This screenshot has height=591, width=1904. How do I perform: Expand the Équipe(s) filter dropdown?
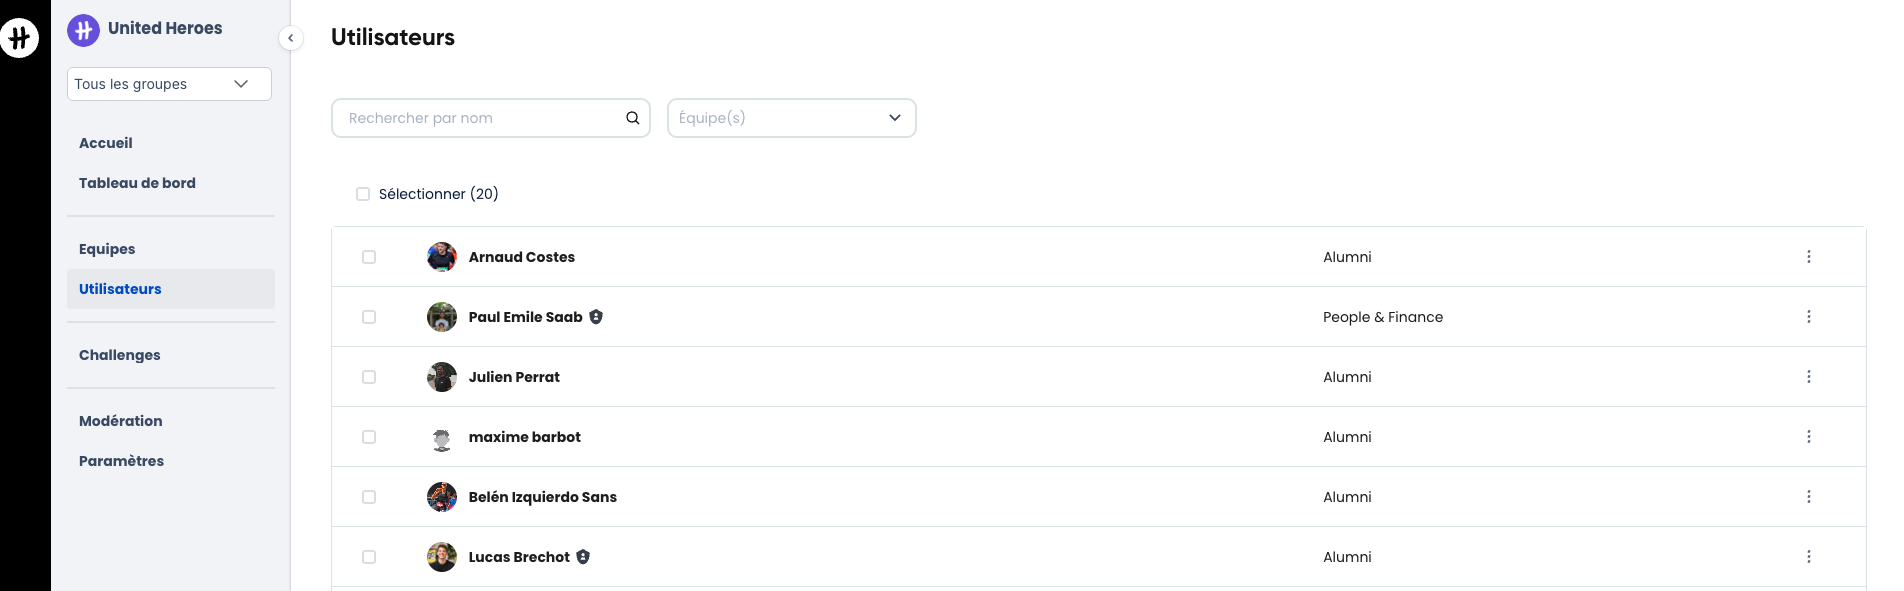click(791, 118)
